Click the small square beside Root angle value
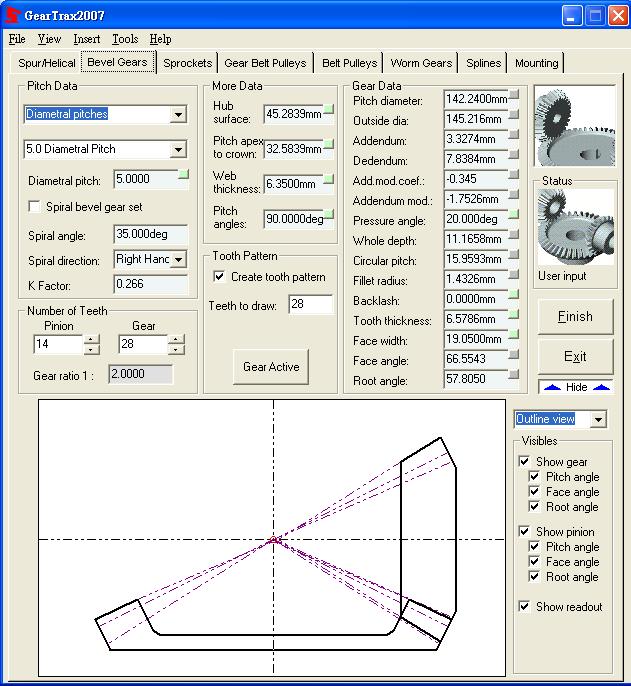The image size is (631, 686). 514,374
